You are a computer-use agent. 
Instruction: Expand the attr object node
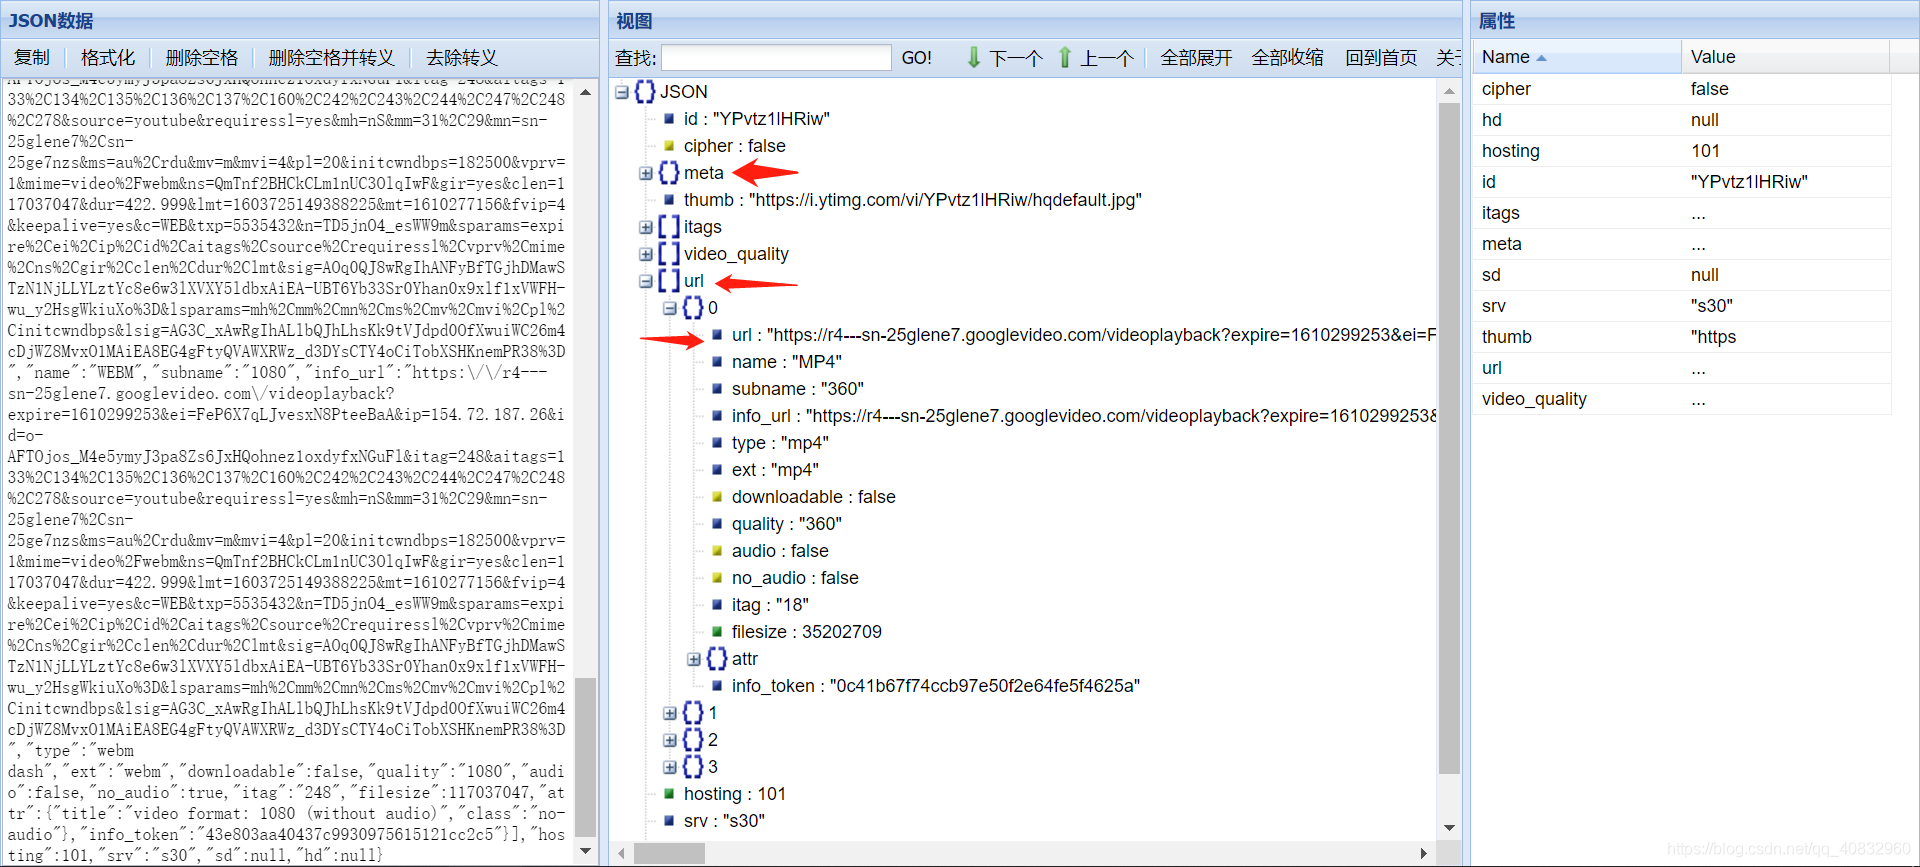coord(694,659)
